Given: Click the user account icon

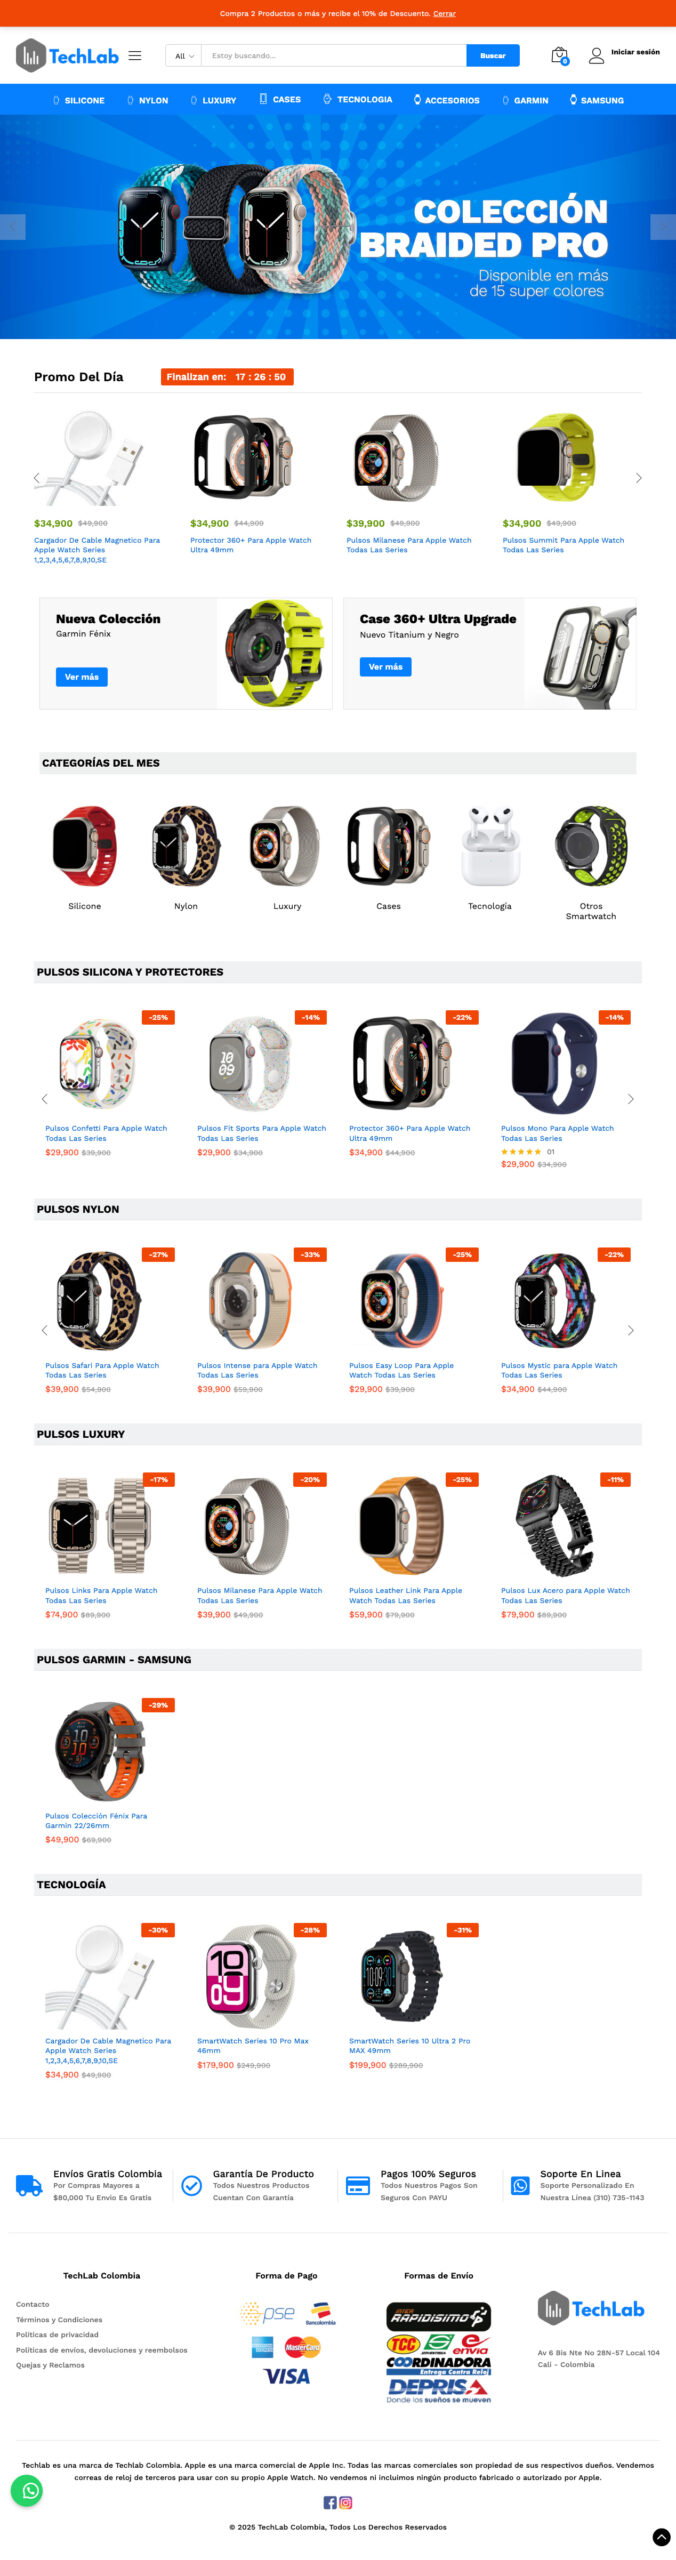Looking at the screenshot, I should [x=596, y=56].
